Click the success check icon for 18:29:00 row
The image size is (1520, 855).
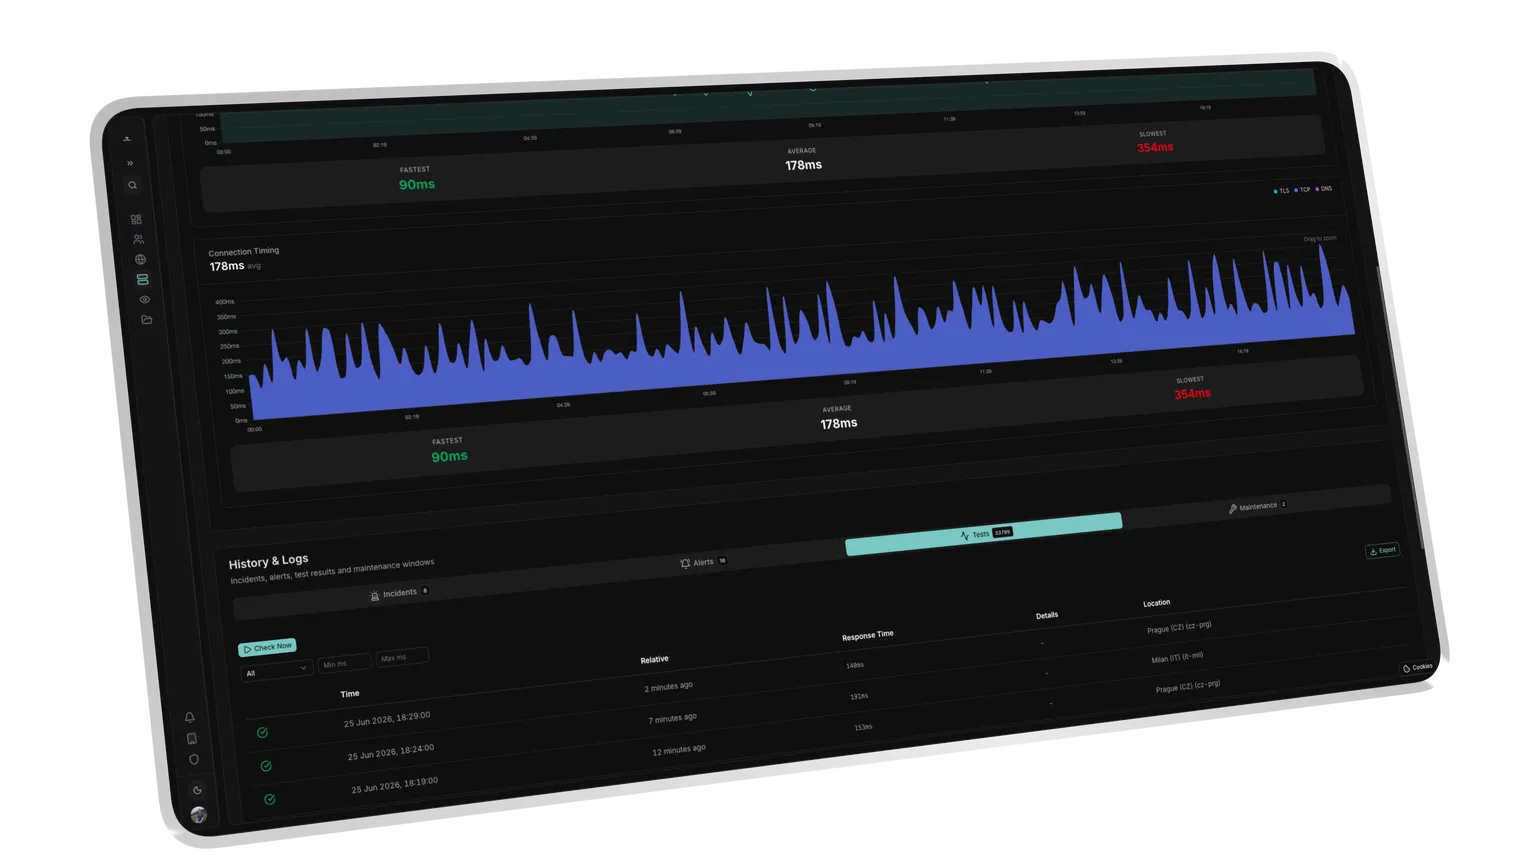pos(262,733)
